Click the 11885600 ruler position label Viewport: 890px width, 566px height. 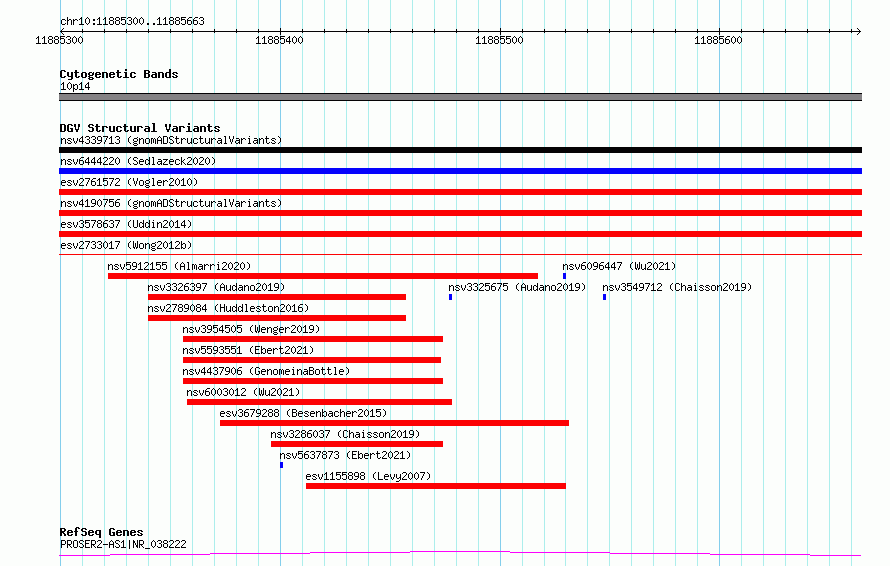[x=718, y=40]
